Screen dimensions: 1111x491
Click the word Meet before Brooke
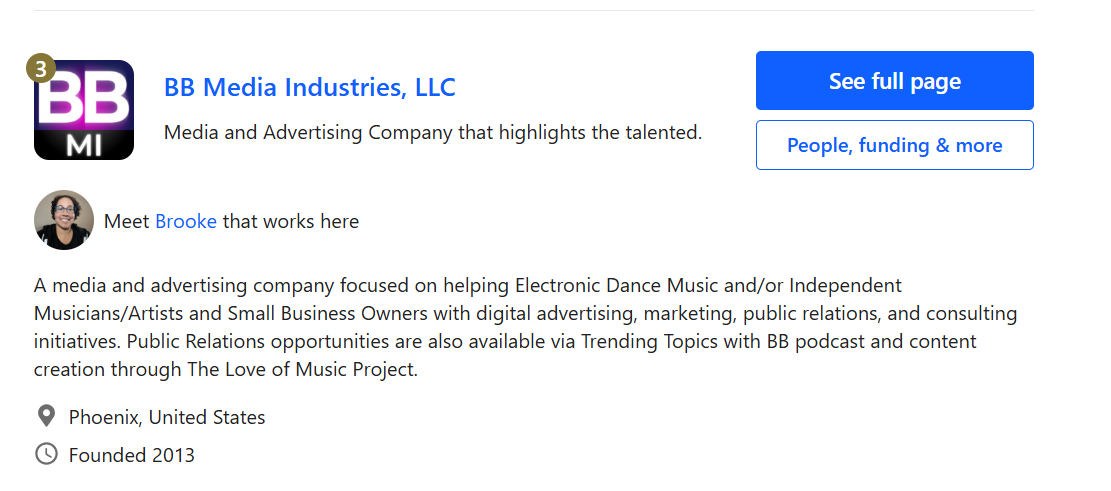click(127, 221)
